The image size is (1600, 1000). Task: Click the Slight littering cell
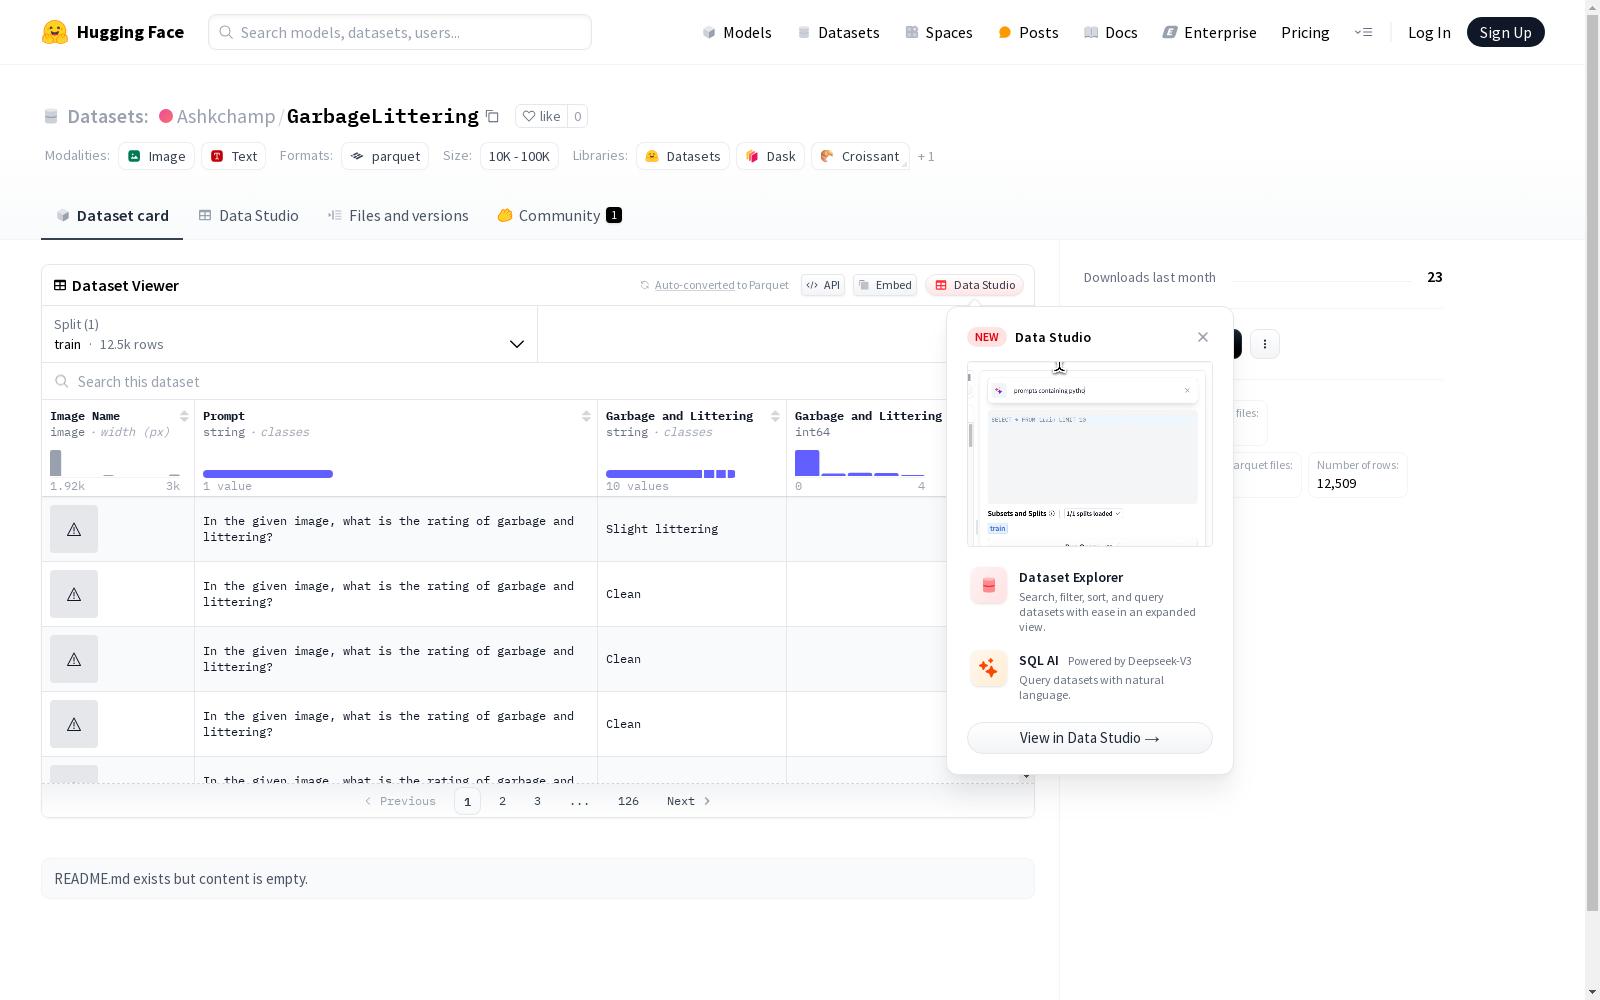tap(692, 529)
